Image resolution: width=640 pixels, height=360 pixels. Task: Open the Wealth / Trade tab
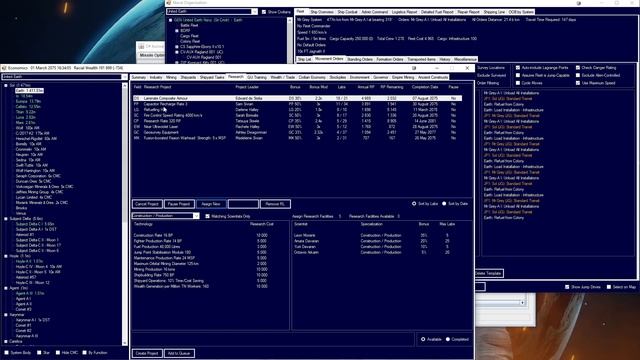coord(283,77)
